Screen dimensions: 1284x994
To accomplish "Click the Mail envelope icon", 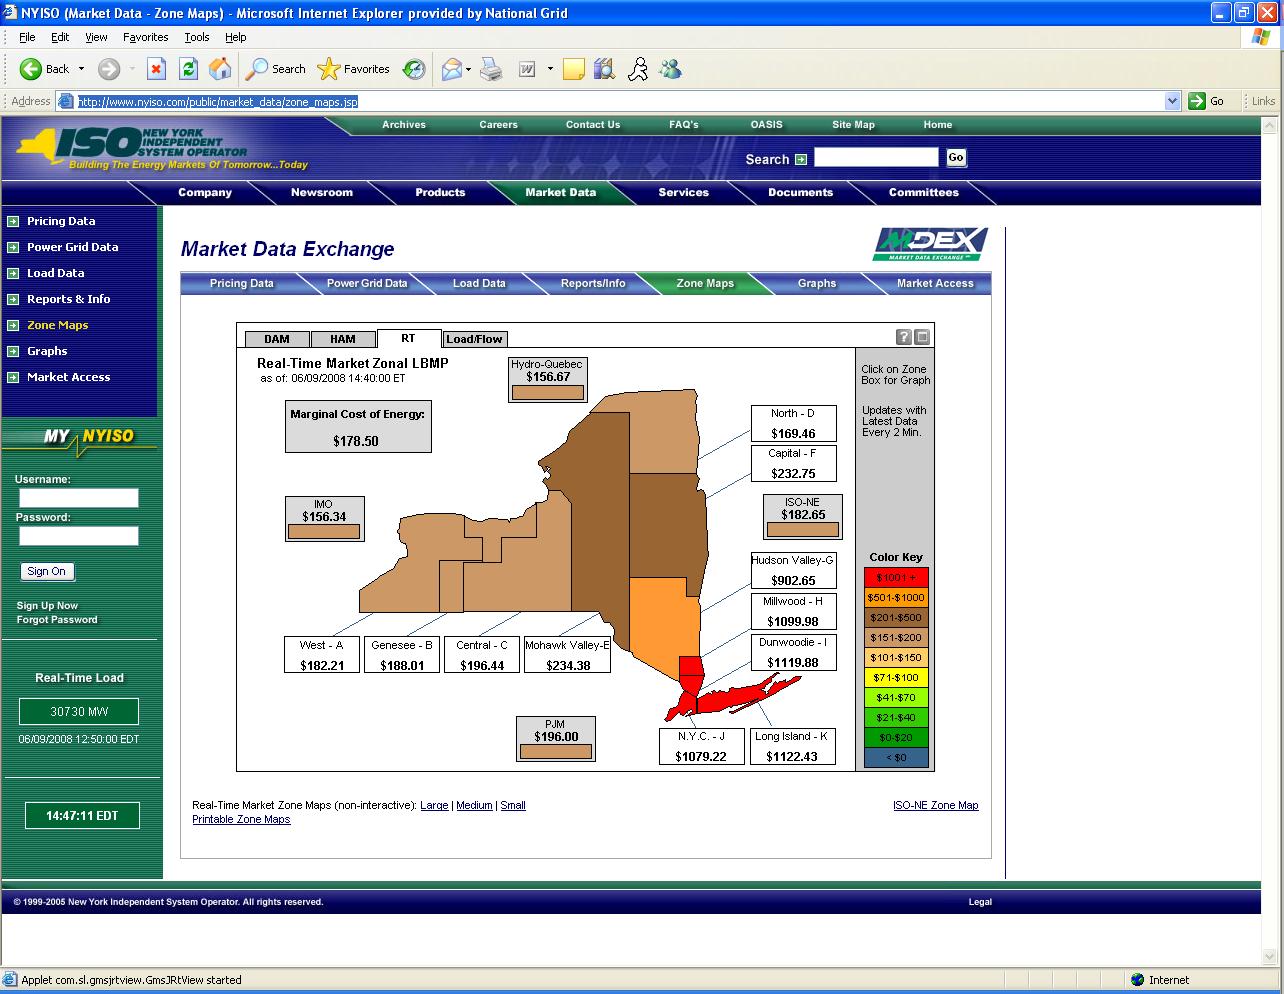I will pos(451,69).
